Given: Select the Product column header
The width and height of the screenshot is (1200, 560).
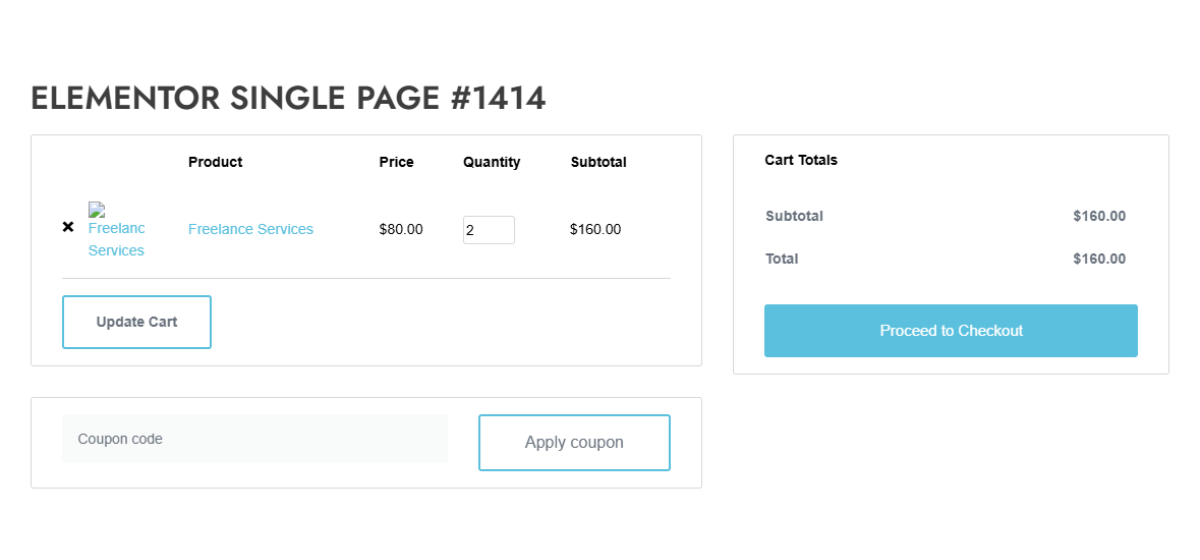Looking at the screenshot, I should coord(215,162).
